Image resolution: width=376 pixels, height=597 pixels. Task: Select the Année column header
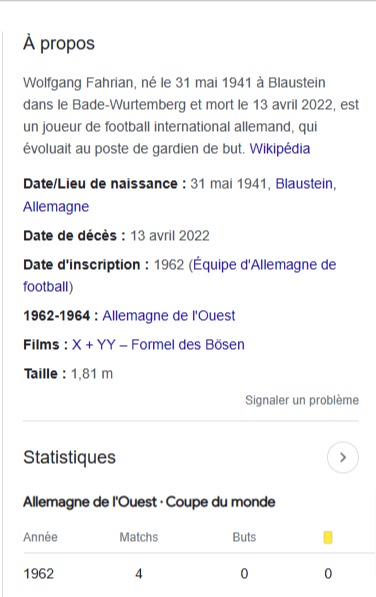pos(40,537)
